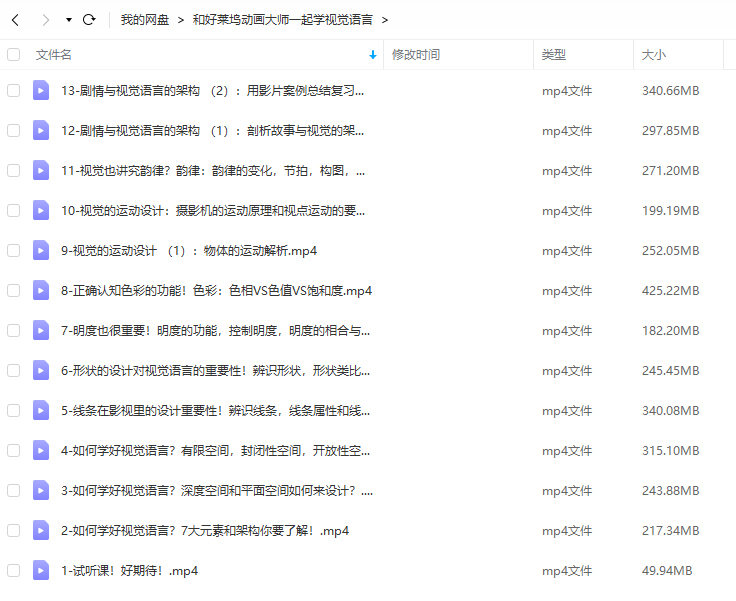Tick checkbox beside 8-正确认知色彩的功能 file

13,291
